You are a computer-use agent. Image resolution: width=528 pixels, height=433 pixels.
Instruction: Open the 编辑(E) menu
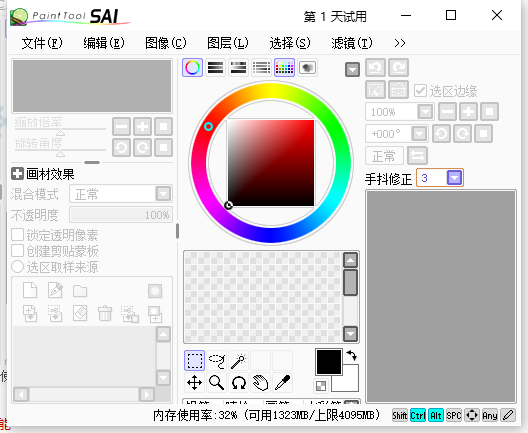(104, 43)
